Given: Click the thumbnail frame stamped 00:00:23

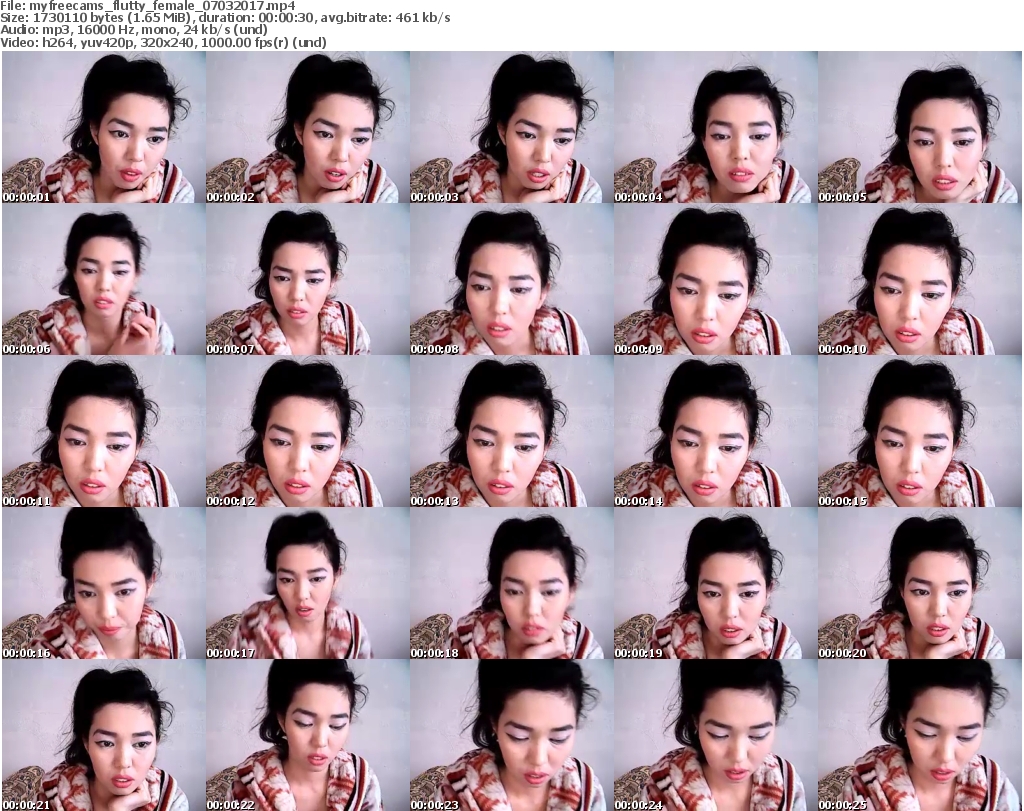Looking at the screenshot, I should 512,735.
